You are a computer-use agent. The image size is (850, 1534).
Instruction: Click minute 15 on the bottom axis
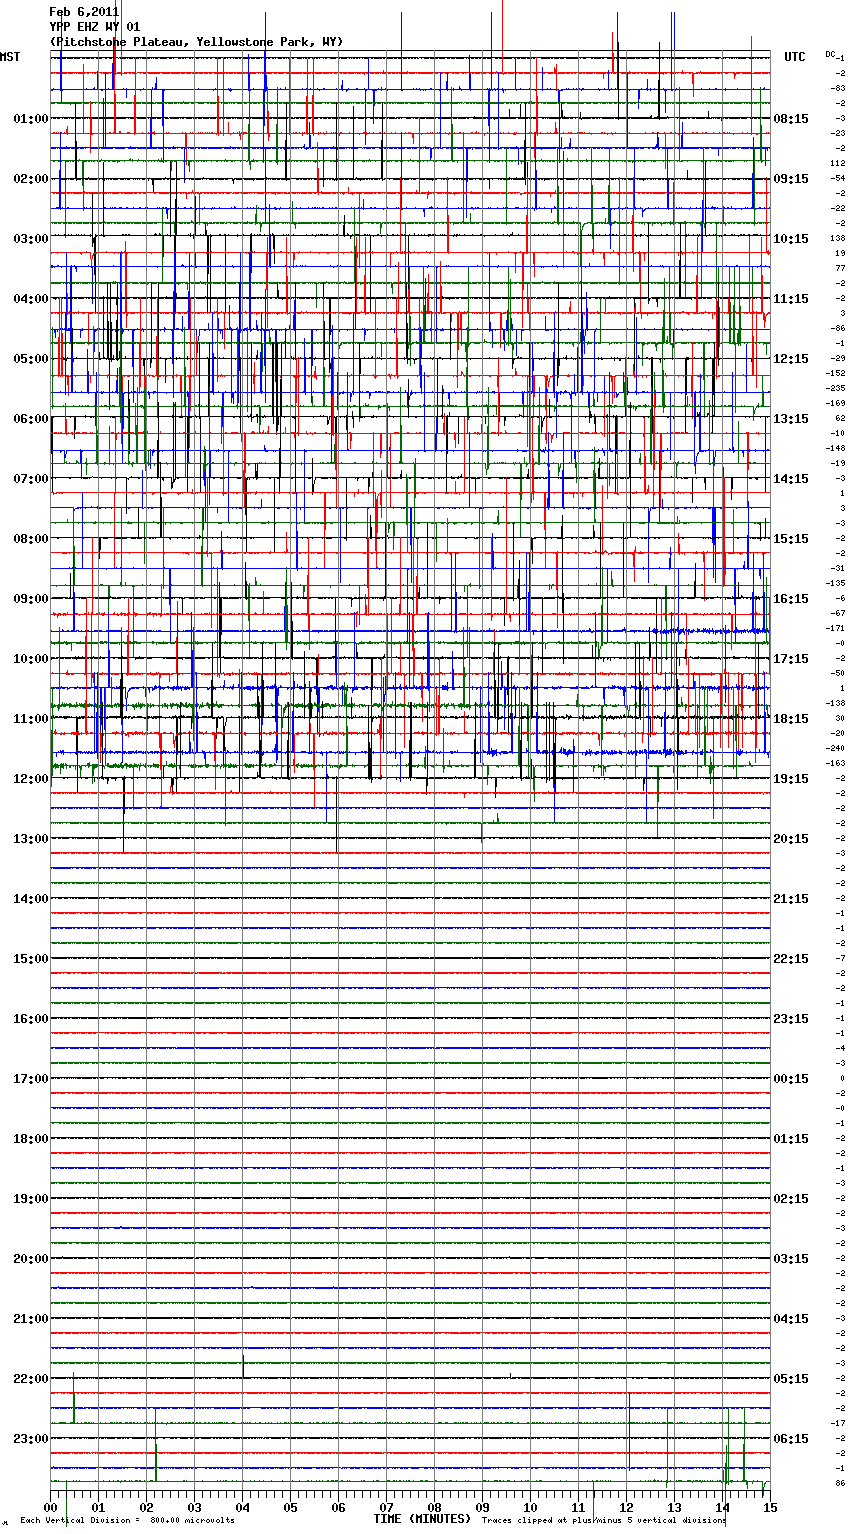[769, 1507]
